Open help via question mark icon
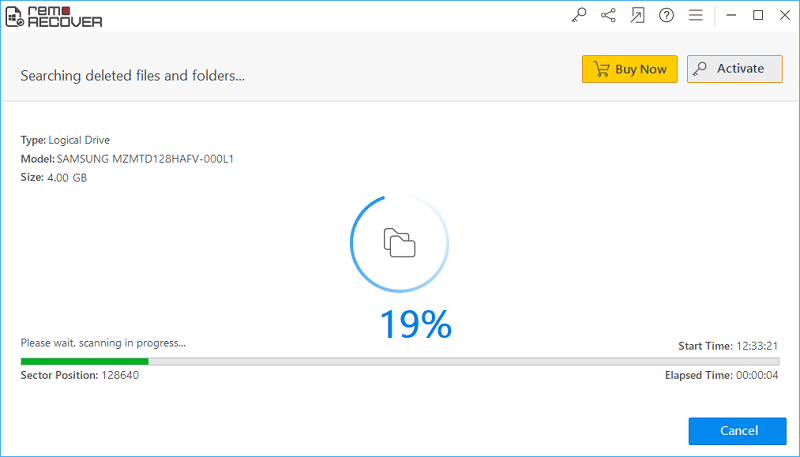This screenshot has height=457, width=800. point(667,15)
